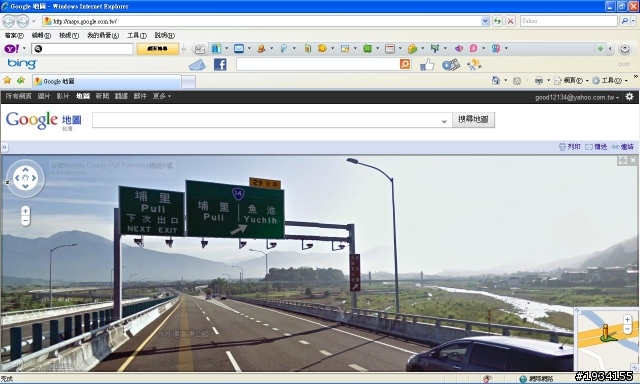Click the 連結 link above the map
The image size is (640, 384).
622,147
